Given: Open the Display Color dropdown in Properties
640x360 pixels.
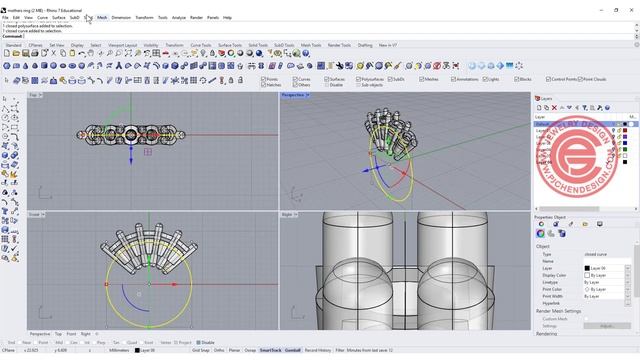Looking at the screenshot, I should click(x=628, y=276).
